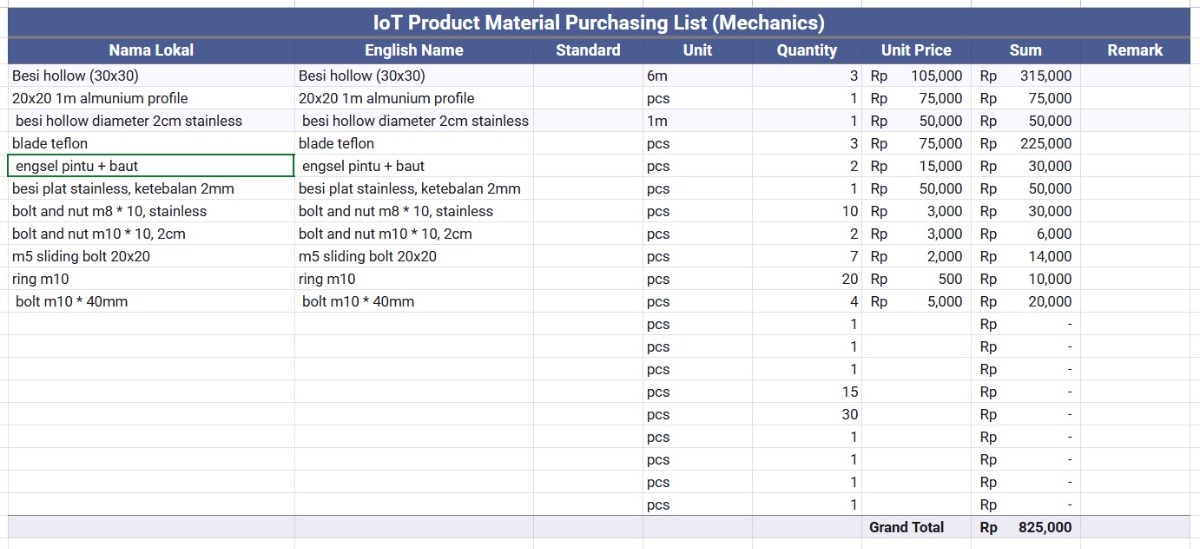This screenshot has height=549, width=1200.
Task: Select Sum cell 225,000
Action: 1025,144
